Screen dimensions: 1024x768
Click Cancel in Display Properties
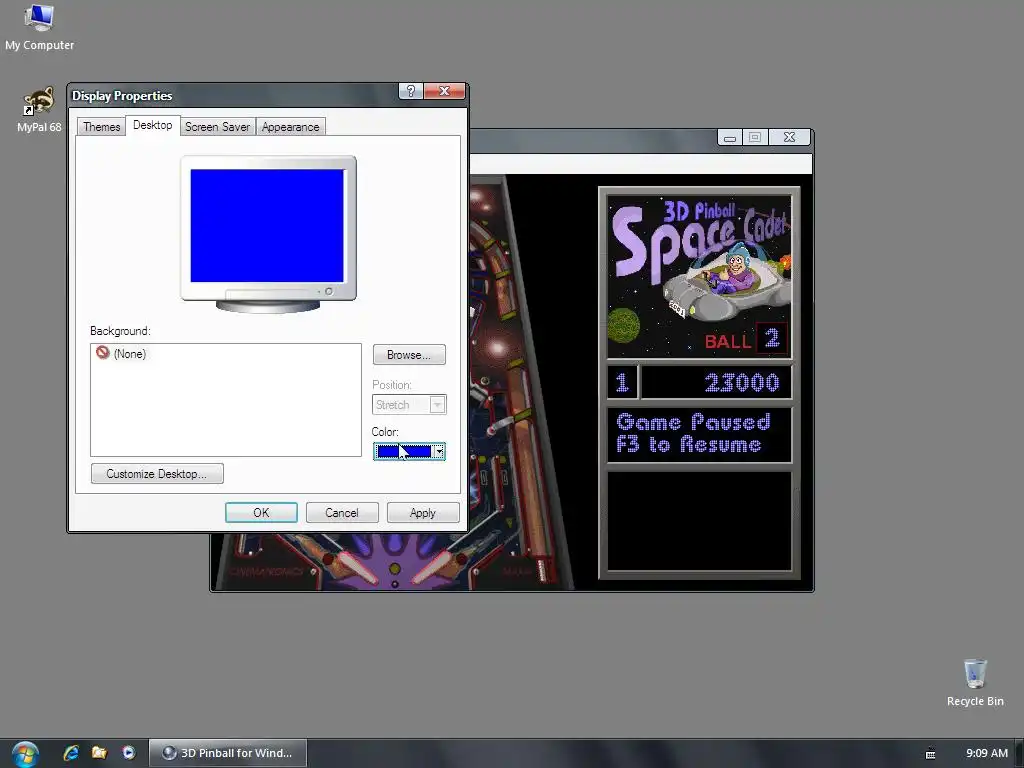(342, 513)
